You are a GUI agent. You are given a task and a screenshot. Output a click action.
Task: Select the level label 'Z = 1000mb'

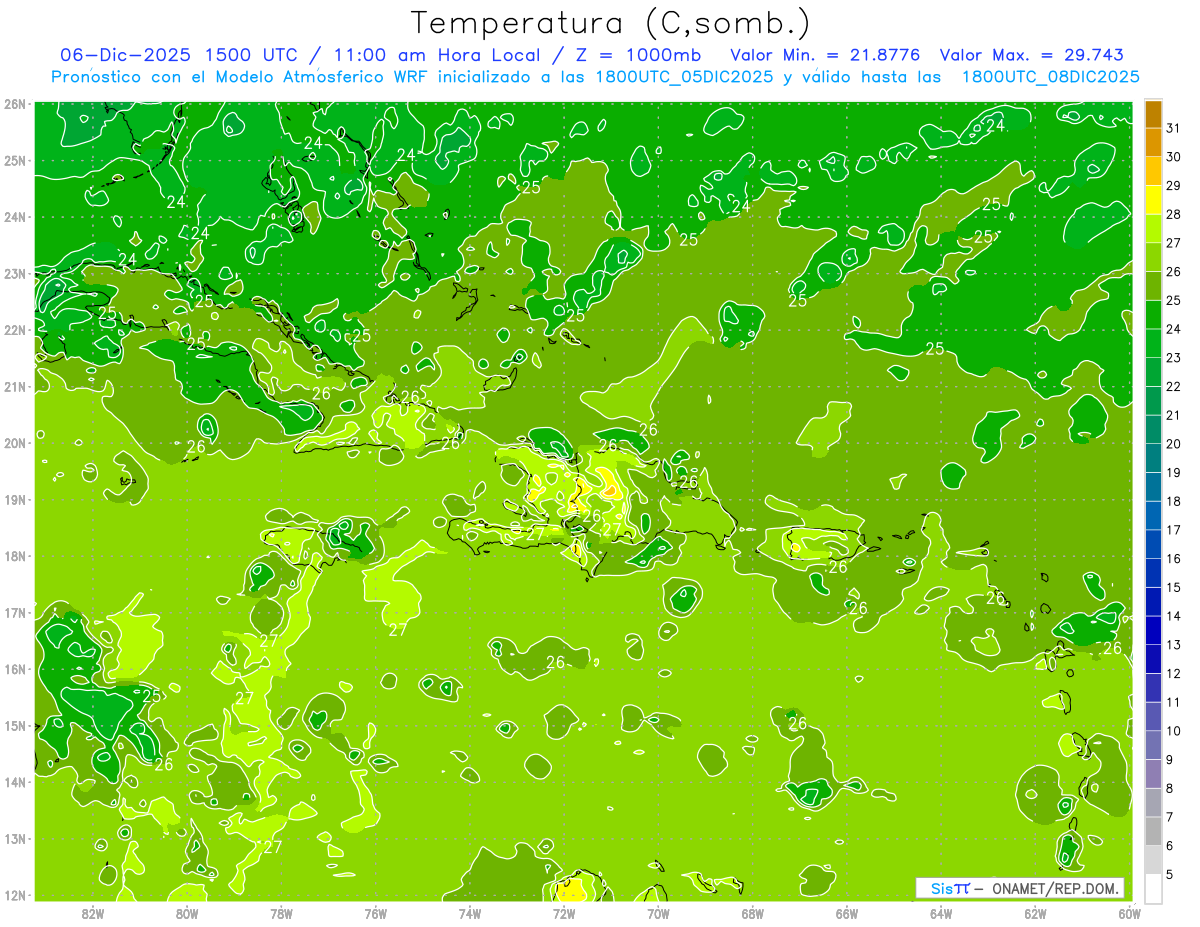(x=640, y=55)
